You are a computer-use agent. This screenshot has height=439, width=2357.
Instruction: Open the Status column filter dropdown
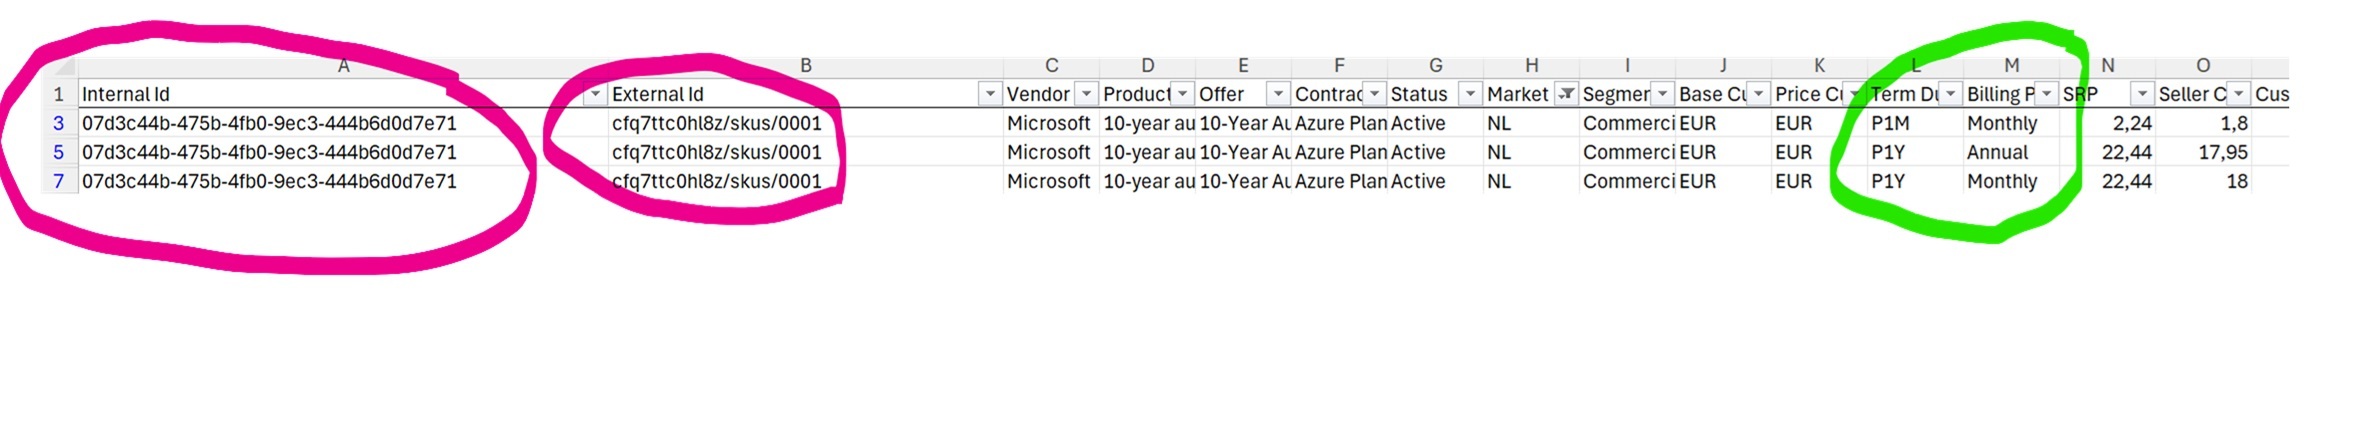point(1470,94)
